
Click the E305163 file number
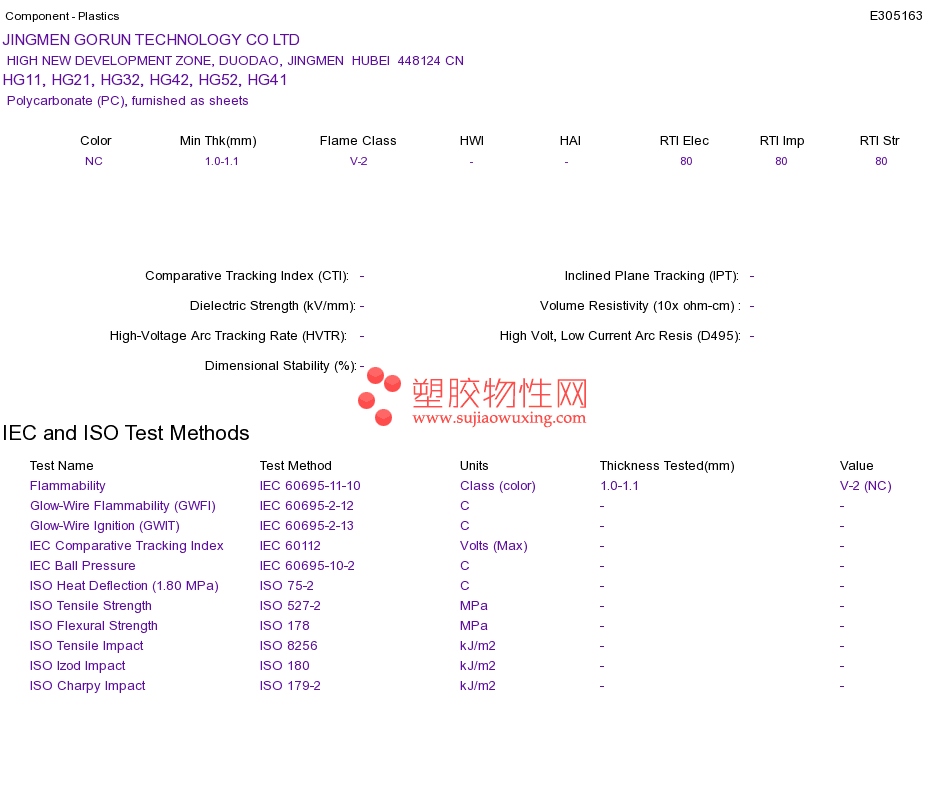pos(895,16)
